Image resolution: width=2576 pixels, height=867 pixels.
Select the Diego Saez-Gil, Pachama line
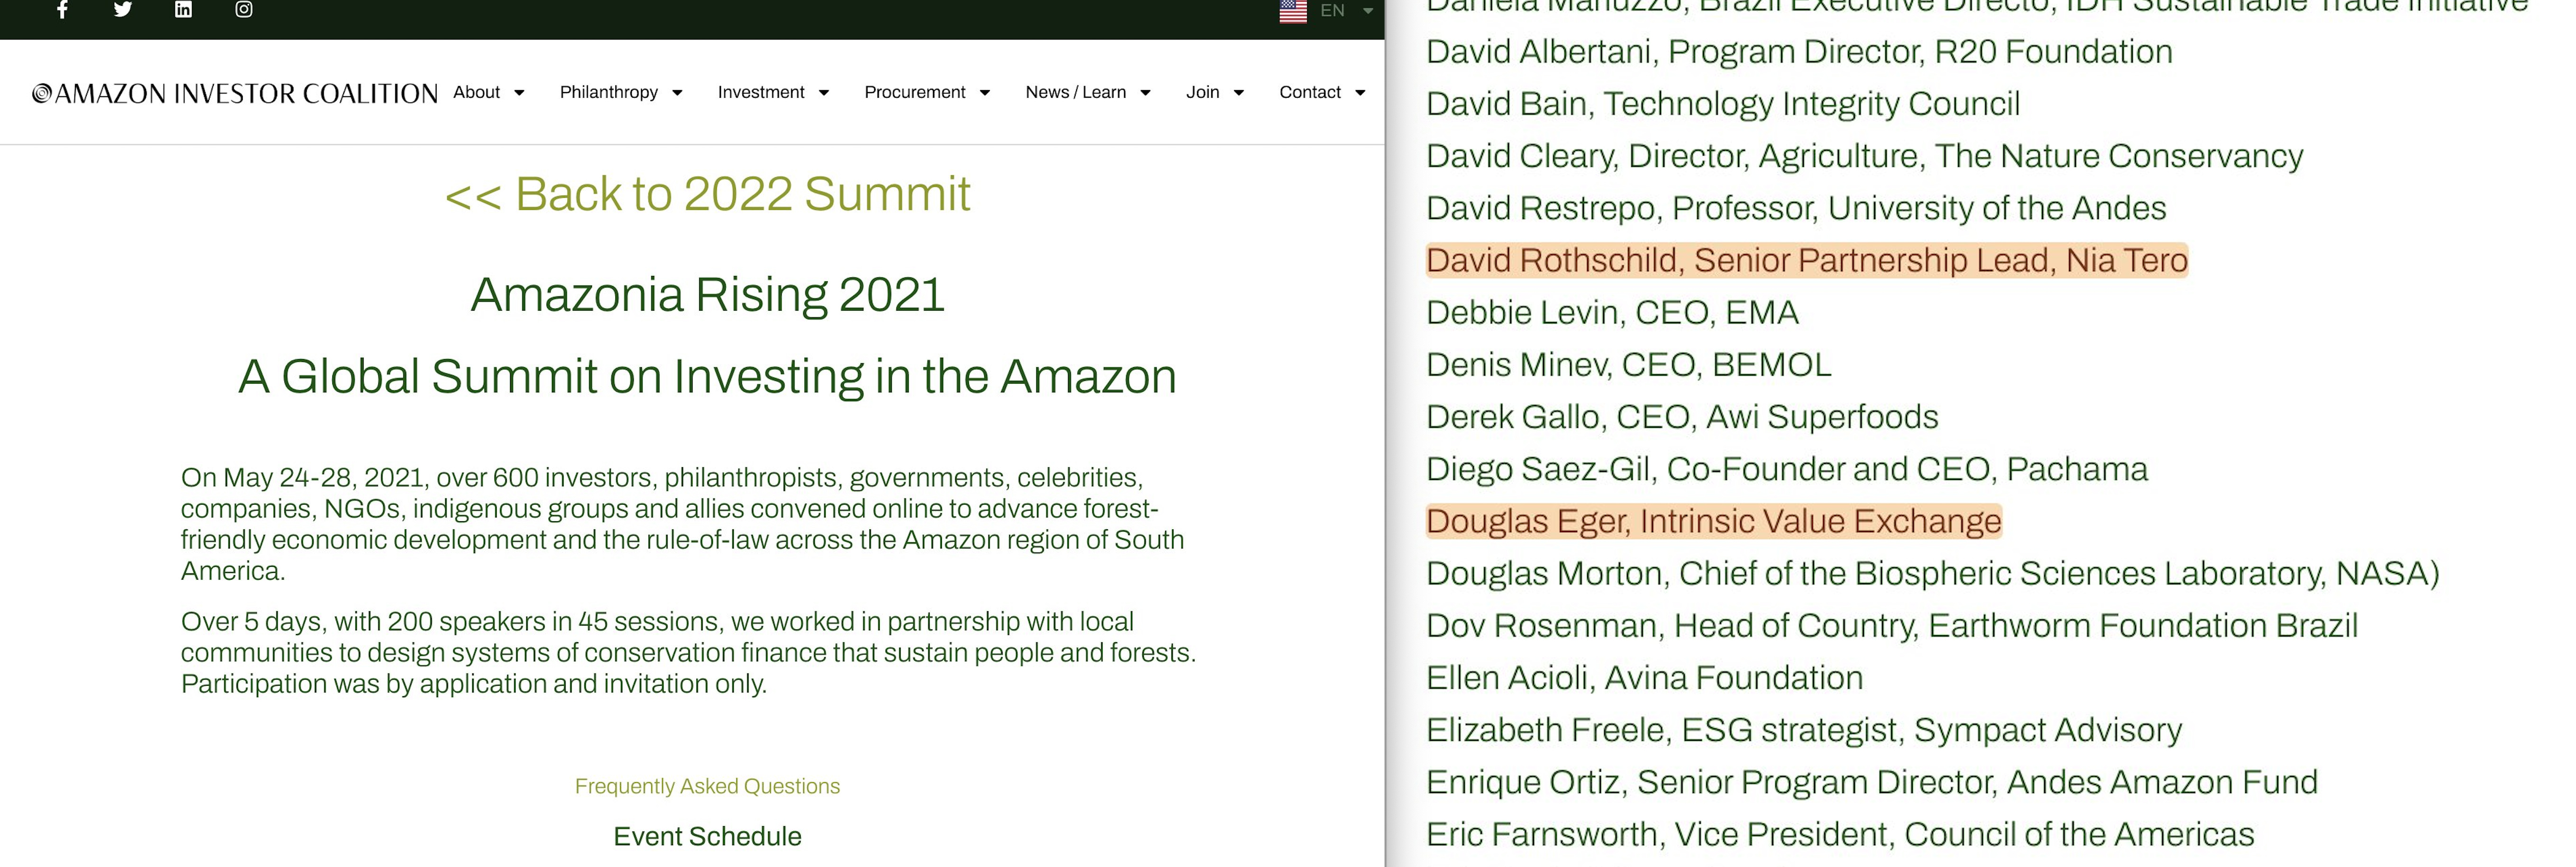1787,469
